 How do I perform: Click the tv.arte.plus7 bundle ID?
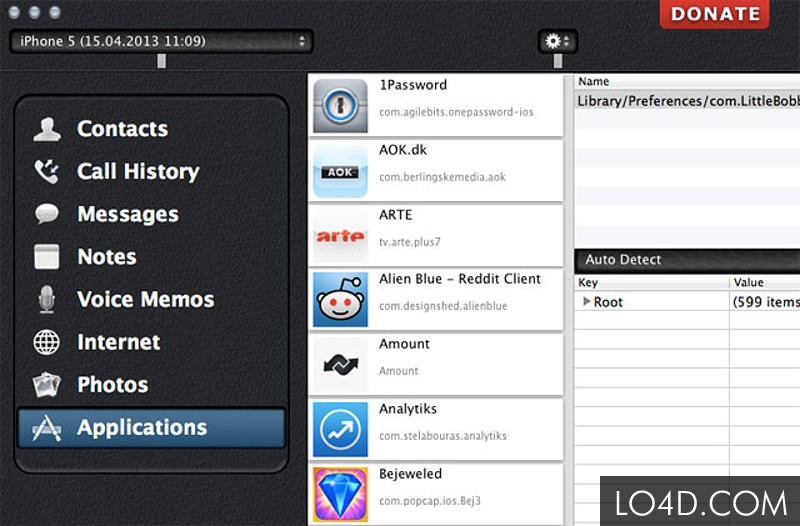tap(409, 242)
